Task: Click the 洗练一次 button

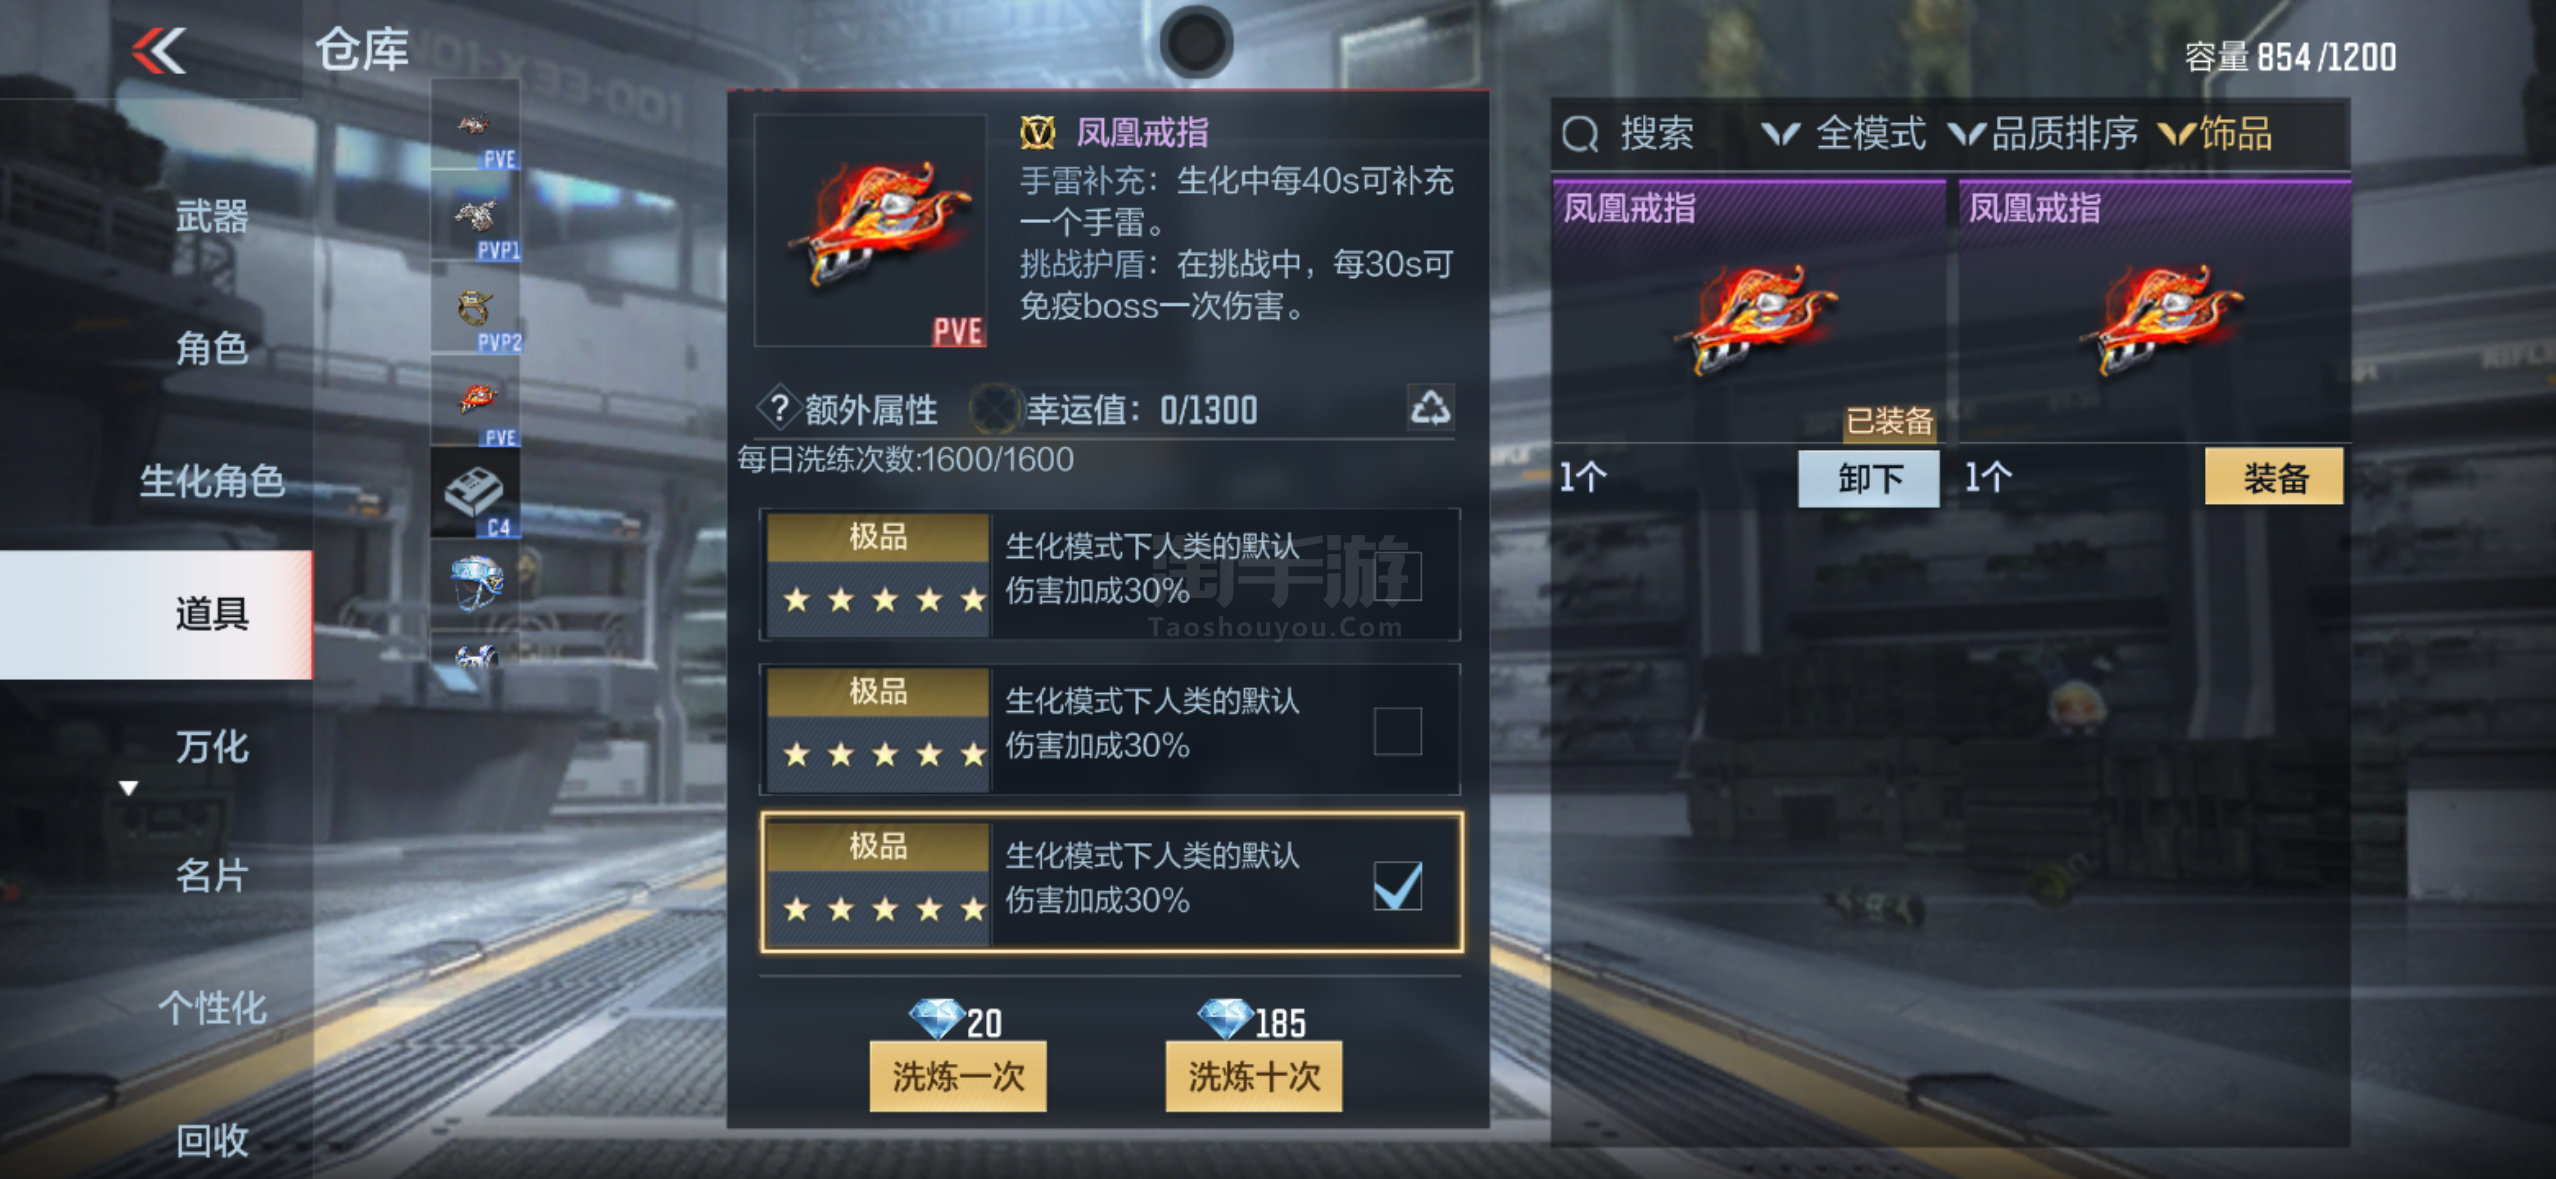Action: click(x=957, y=1076)
